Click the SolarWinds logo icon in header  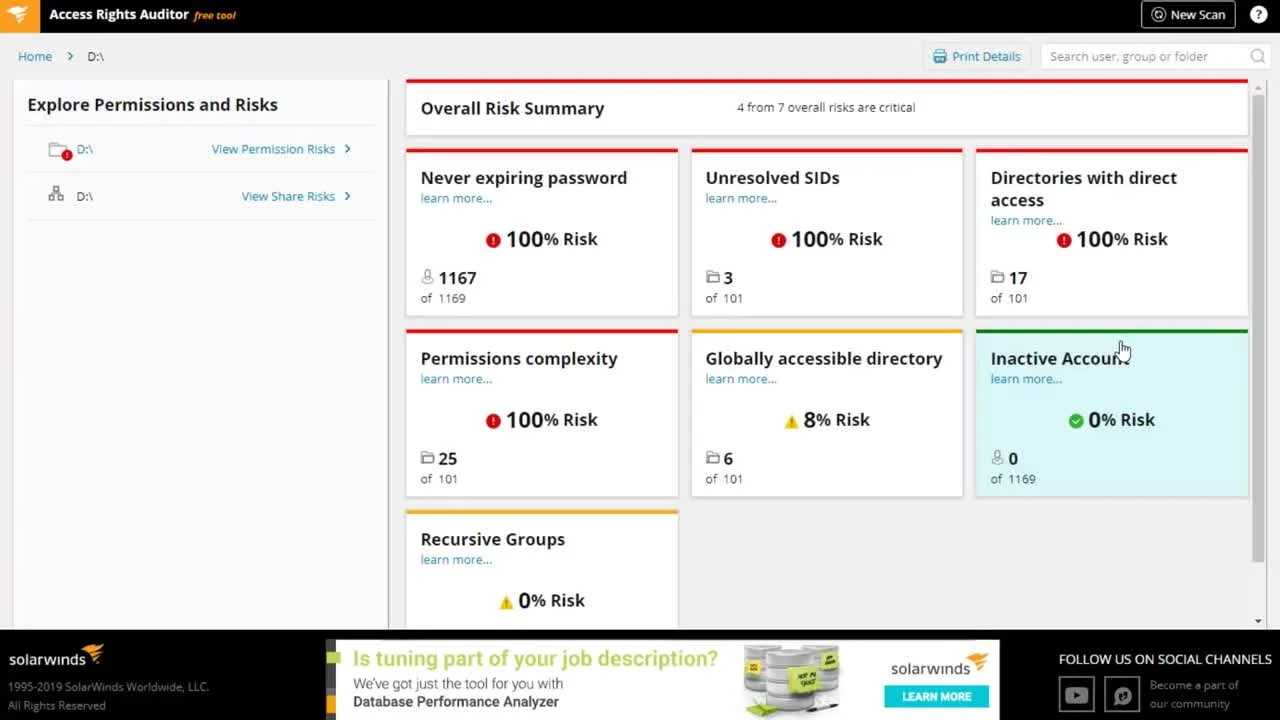[20, 15]
